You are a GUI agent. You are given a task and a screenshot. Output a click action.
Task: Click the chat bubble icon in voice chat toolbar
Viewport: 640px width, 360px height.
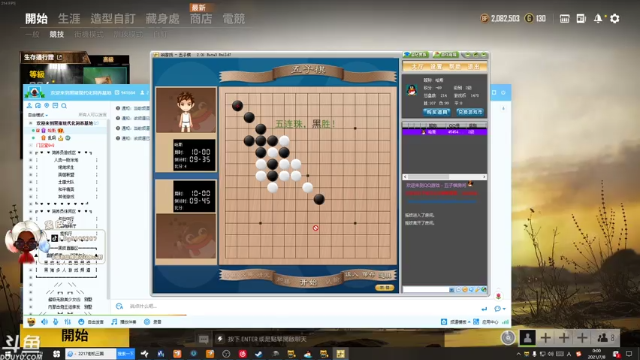pos(38,106)
